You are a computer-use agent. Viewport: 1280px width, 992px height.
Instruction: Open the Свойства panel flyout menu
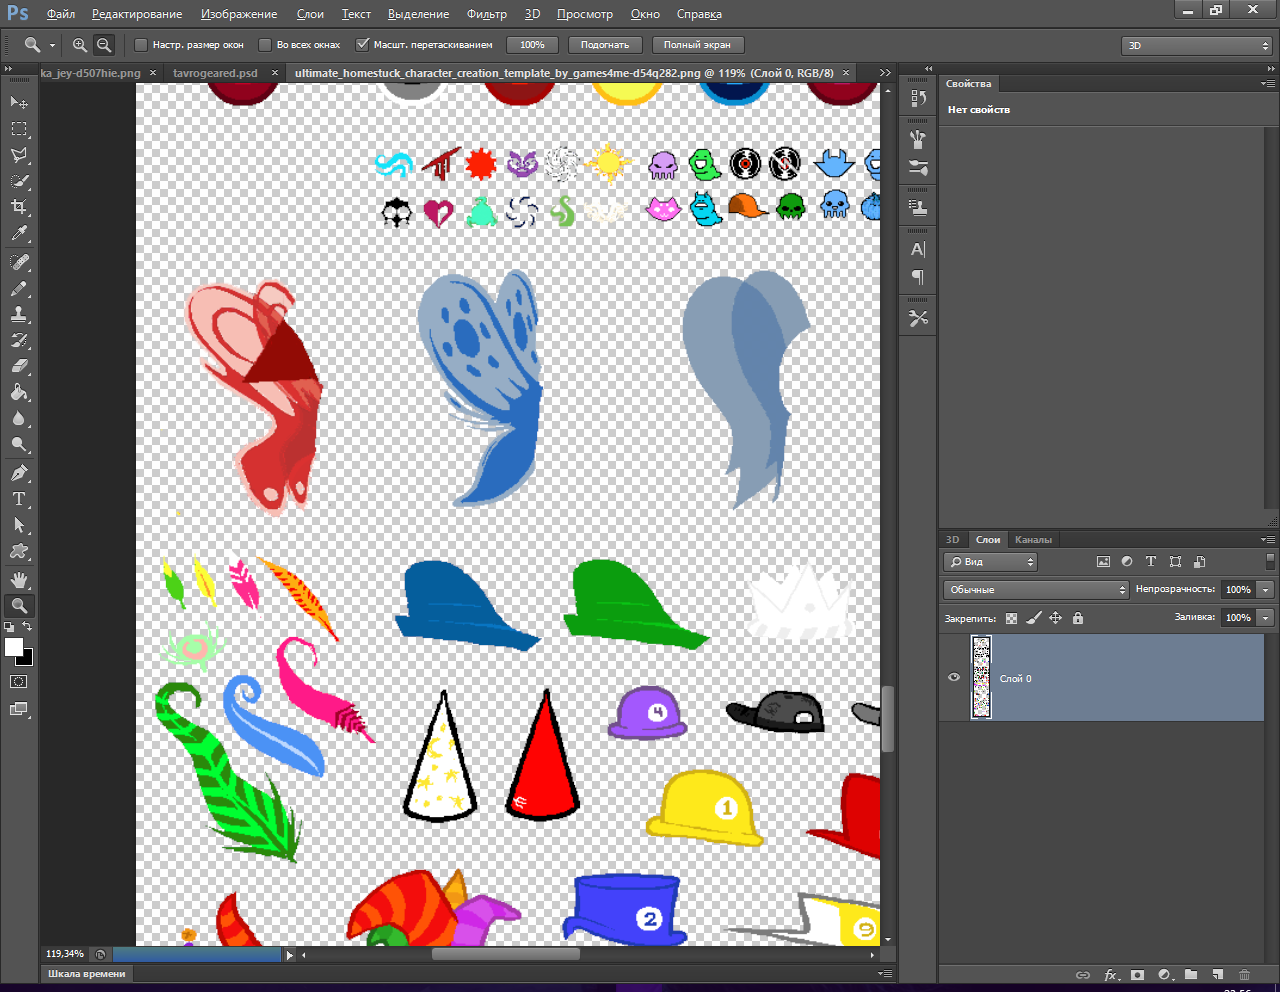coord(1268,84)
